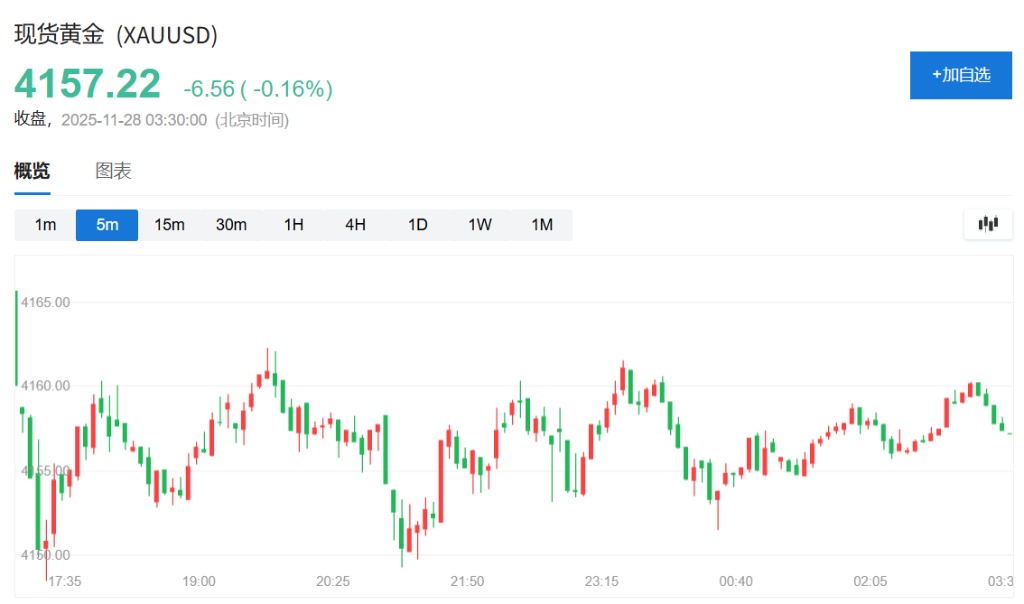The image size is (1024, 604).
Task: Click the 21:50 time axis marker
Action: [x=467, y=581]
